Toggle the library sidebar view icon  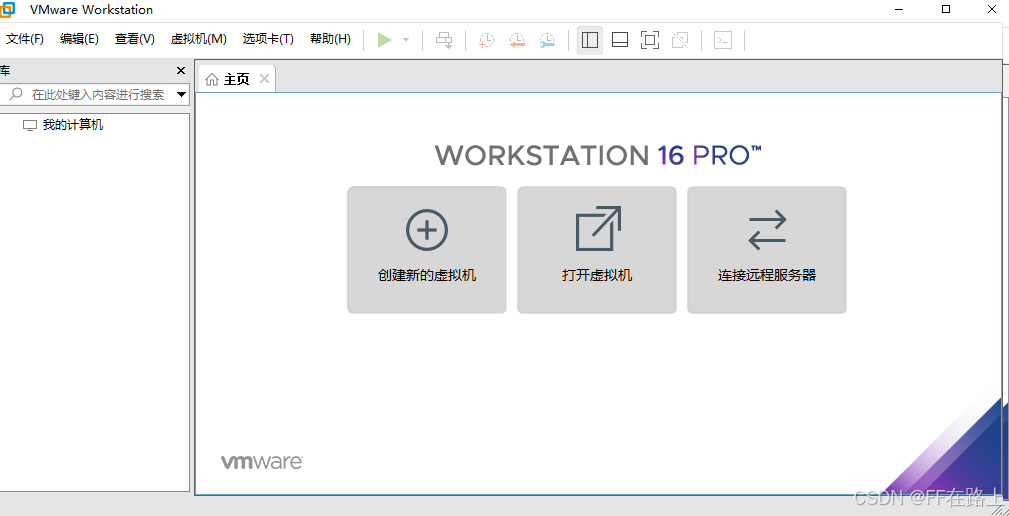pyautogui.click(x=589, y=40)
